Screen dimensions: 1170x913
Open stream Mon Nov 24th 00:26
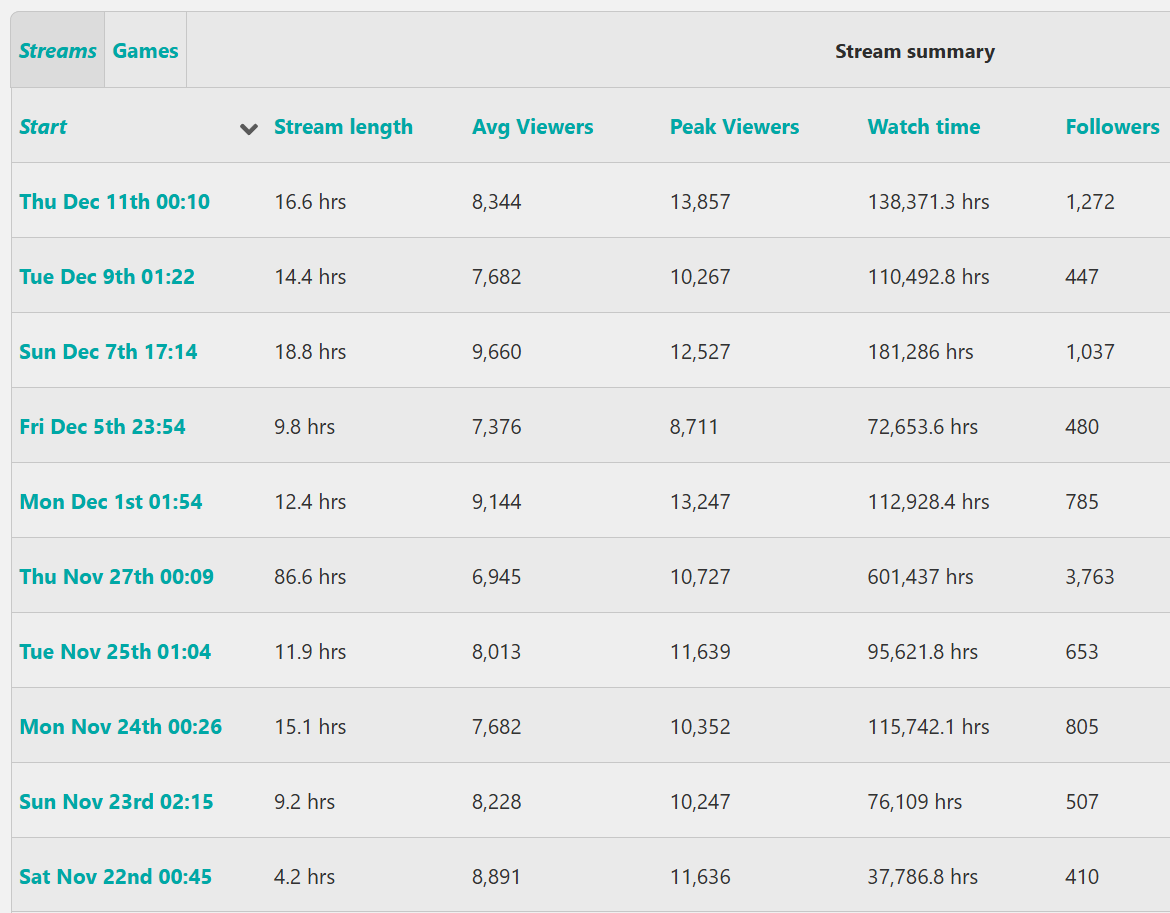coord(120,727)
